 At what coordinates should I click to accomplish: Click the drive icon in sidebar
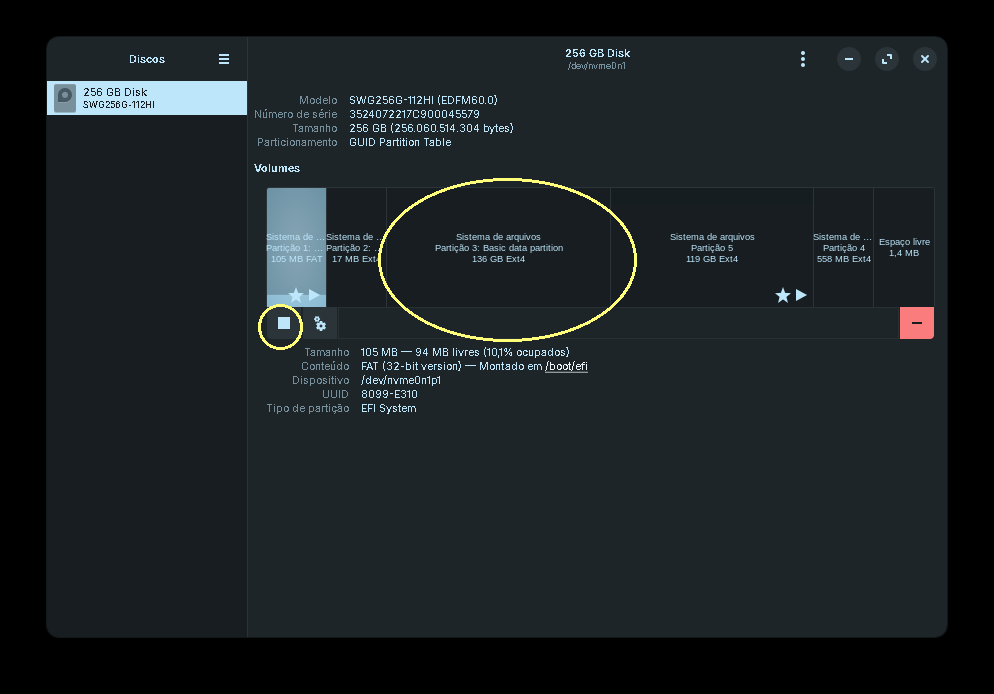(x=65, y=98)
